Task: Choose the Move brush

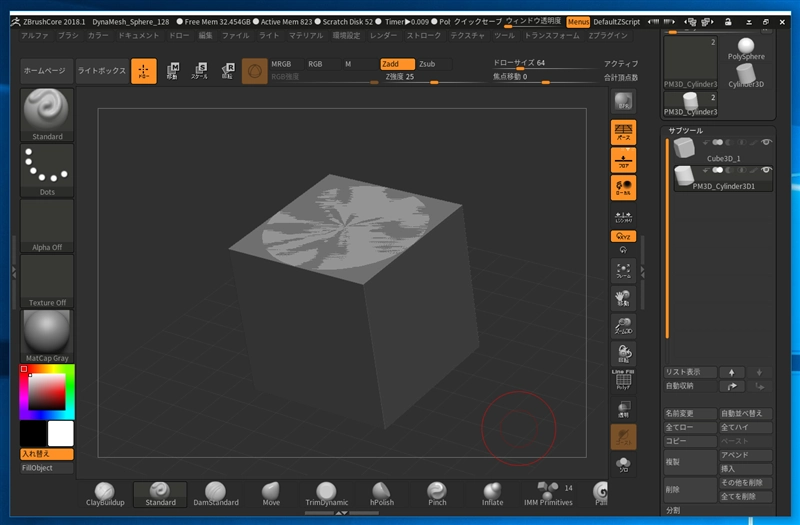Action: [271, 494]
